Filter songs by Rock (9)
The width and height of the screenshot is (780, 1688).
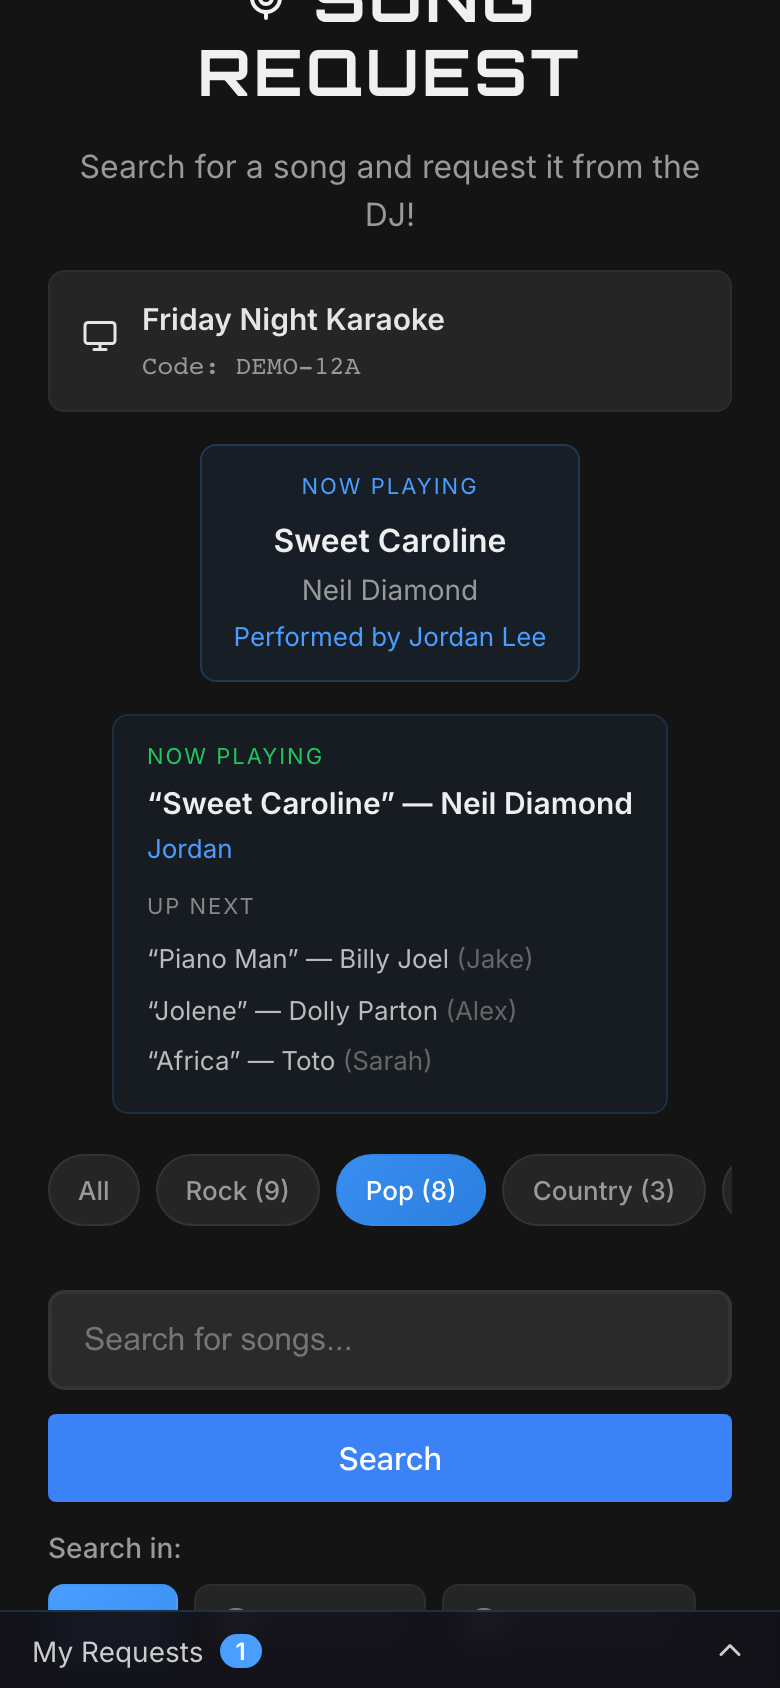[x=237, y=1190]
